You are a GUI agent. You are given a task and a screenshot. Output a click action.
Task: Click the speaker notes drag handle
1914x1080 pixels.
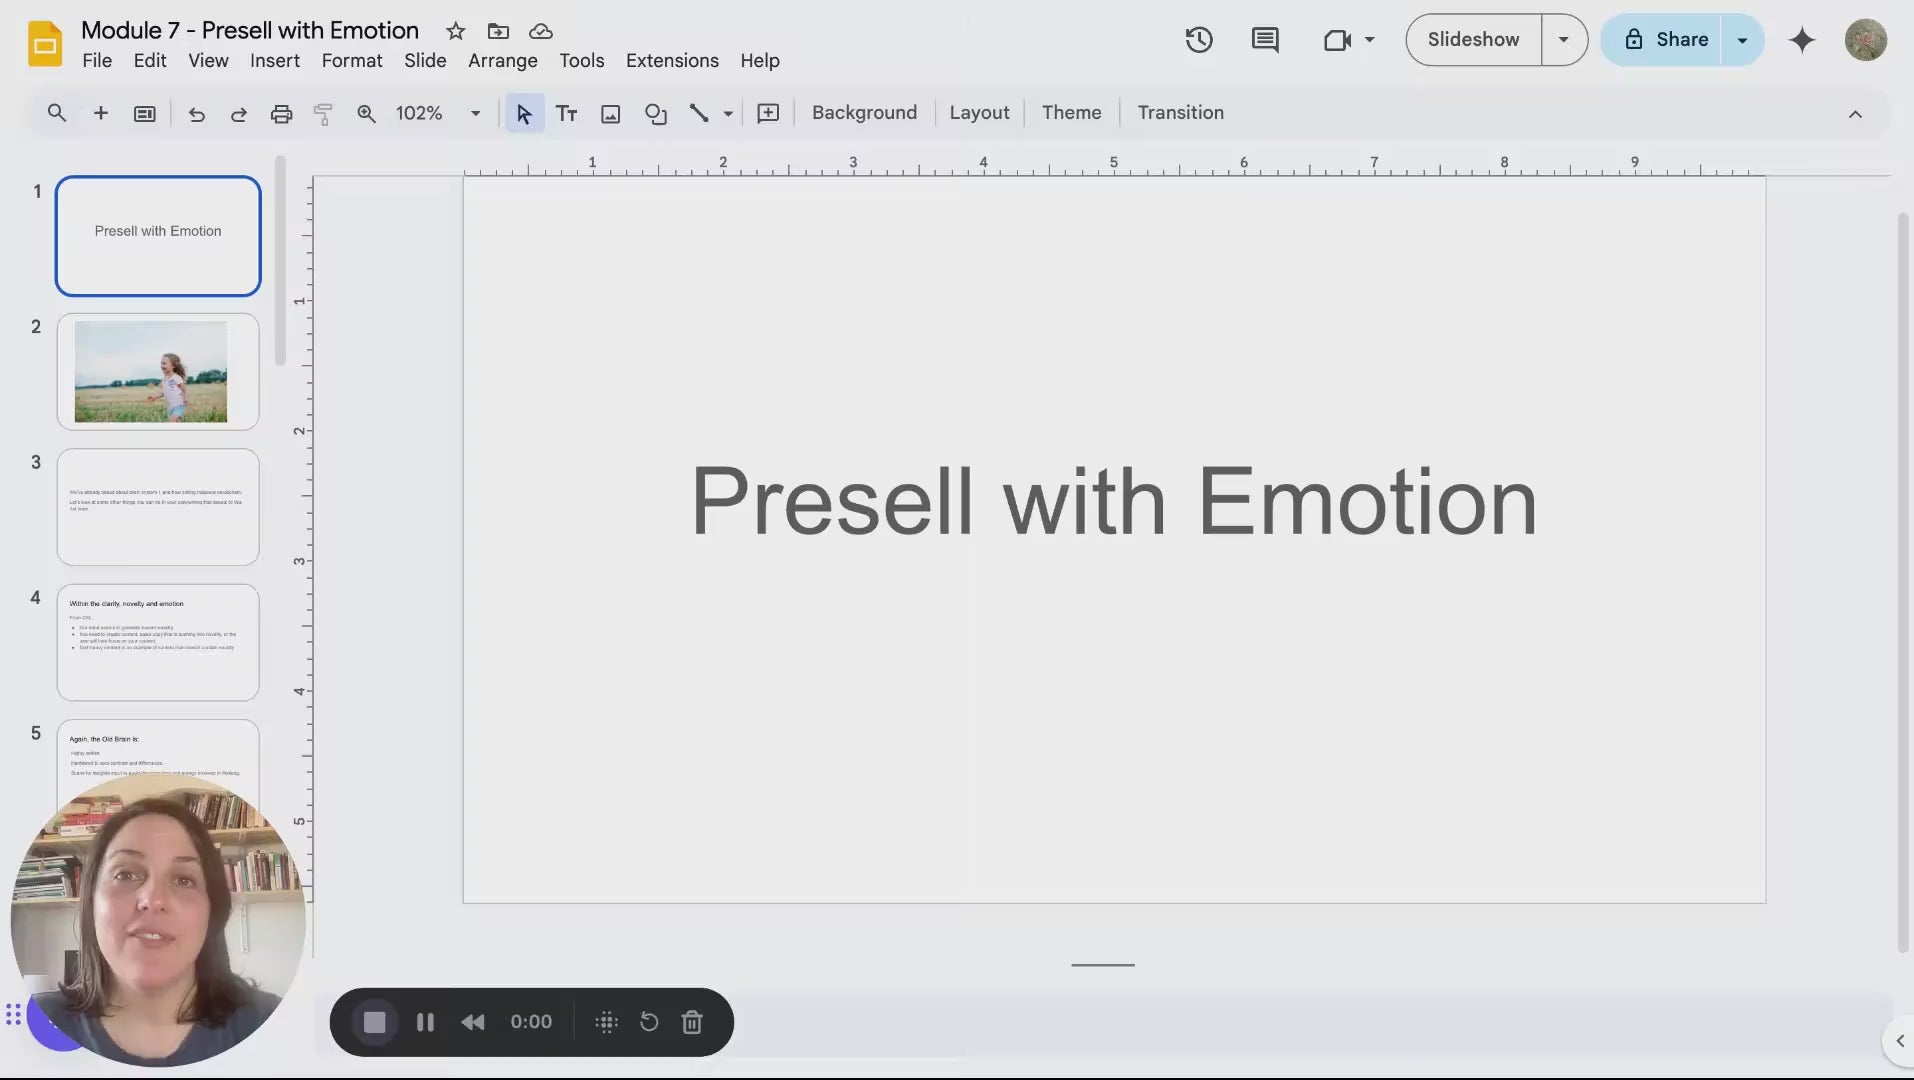[1102, 965]
